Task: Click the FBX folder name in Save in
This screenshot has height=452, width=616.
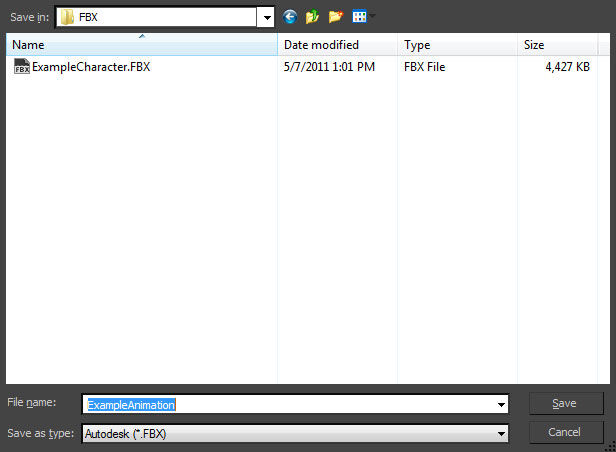Action: pyautogui.click(x=88, y=17)
